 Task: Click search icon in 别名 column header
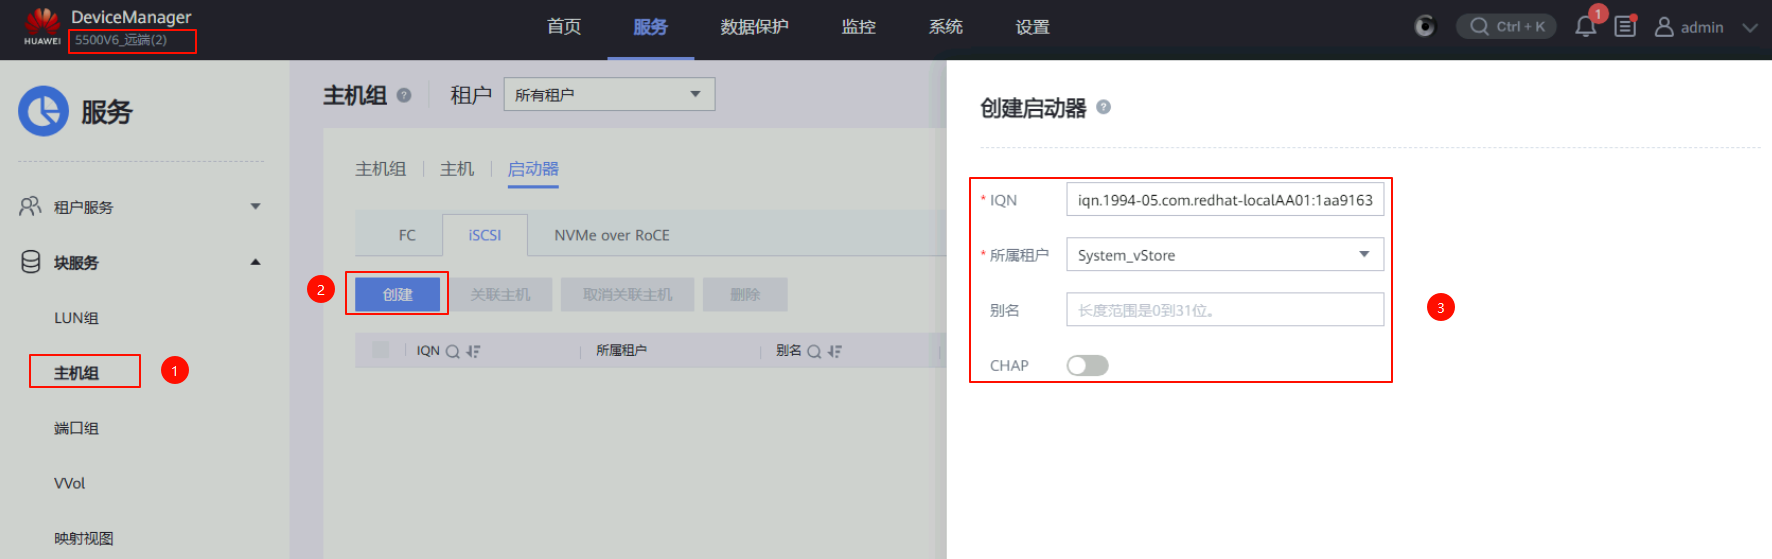pos(814,351)
